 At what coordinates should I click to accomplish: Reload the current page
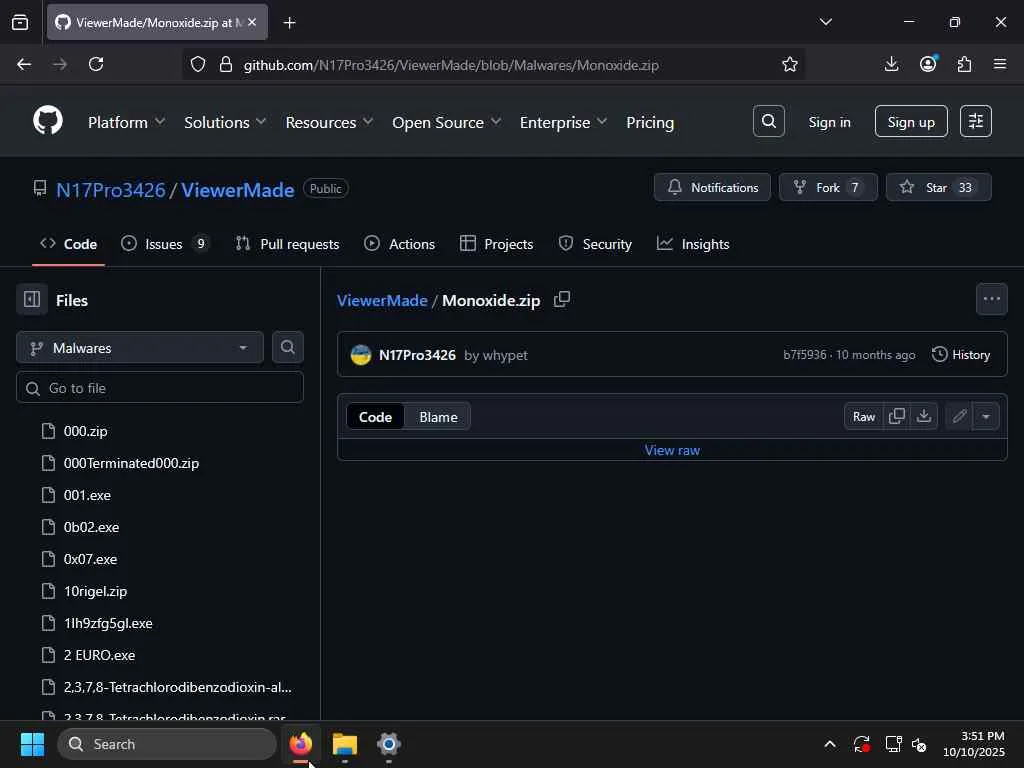point(96,64)
